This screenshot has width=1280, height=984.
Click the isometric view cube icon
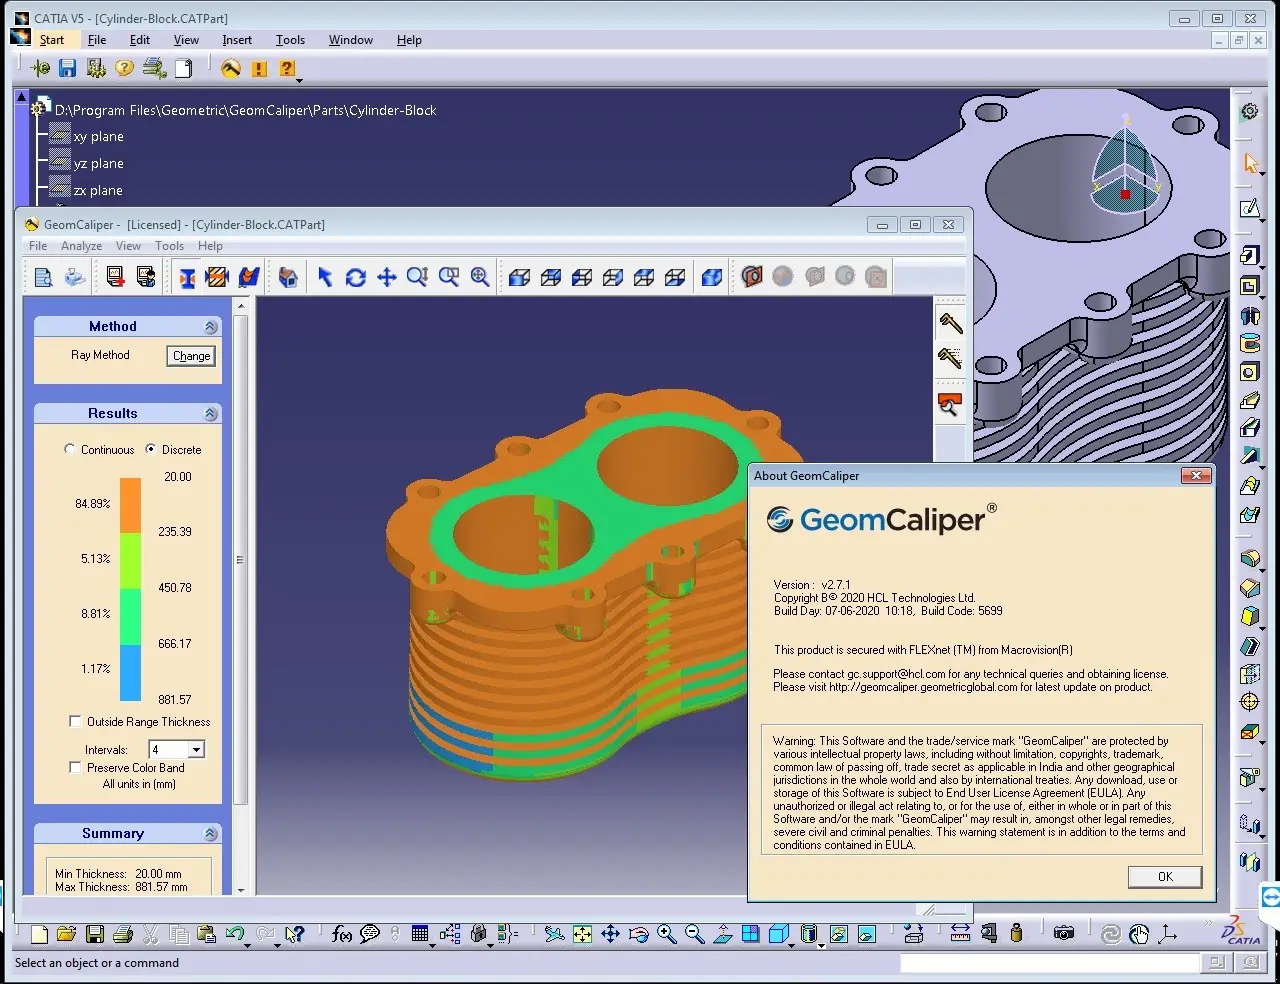[x=712, y=277]
